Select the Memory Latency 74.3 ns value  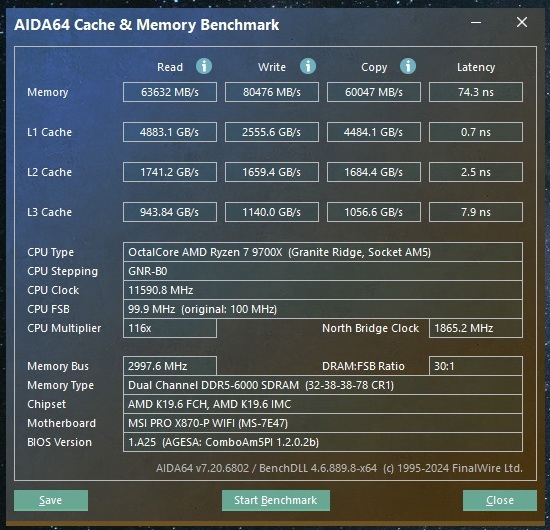pyautogui.click(x=476, y=92)
